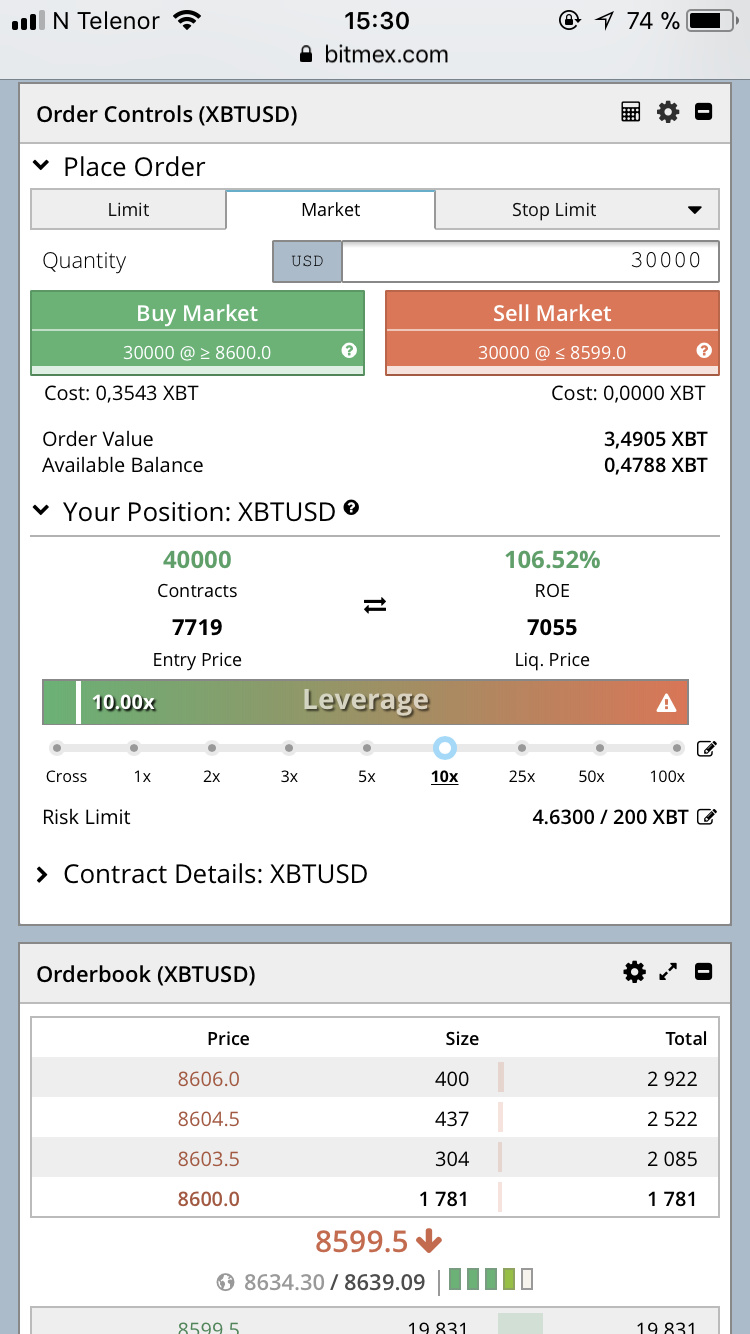Viewport: 750px width, 1334px height.
Task: Click the Sell Market button
Action: coord(552,333)
